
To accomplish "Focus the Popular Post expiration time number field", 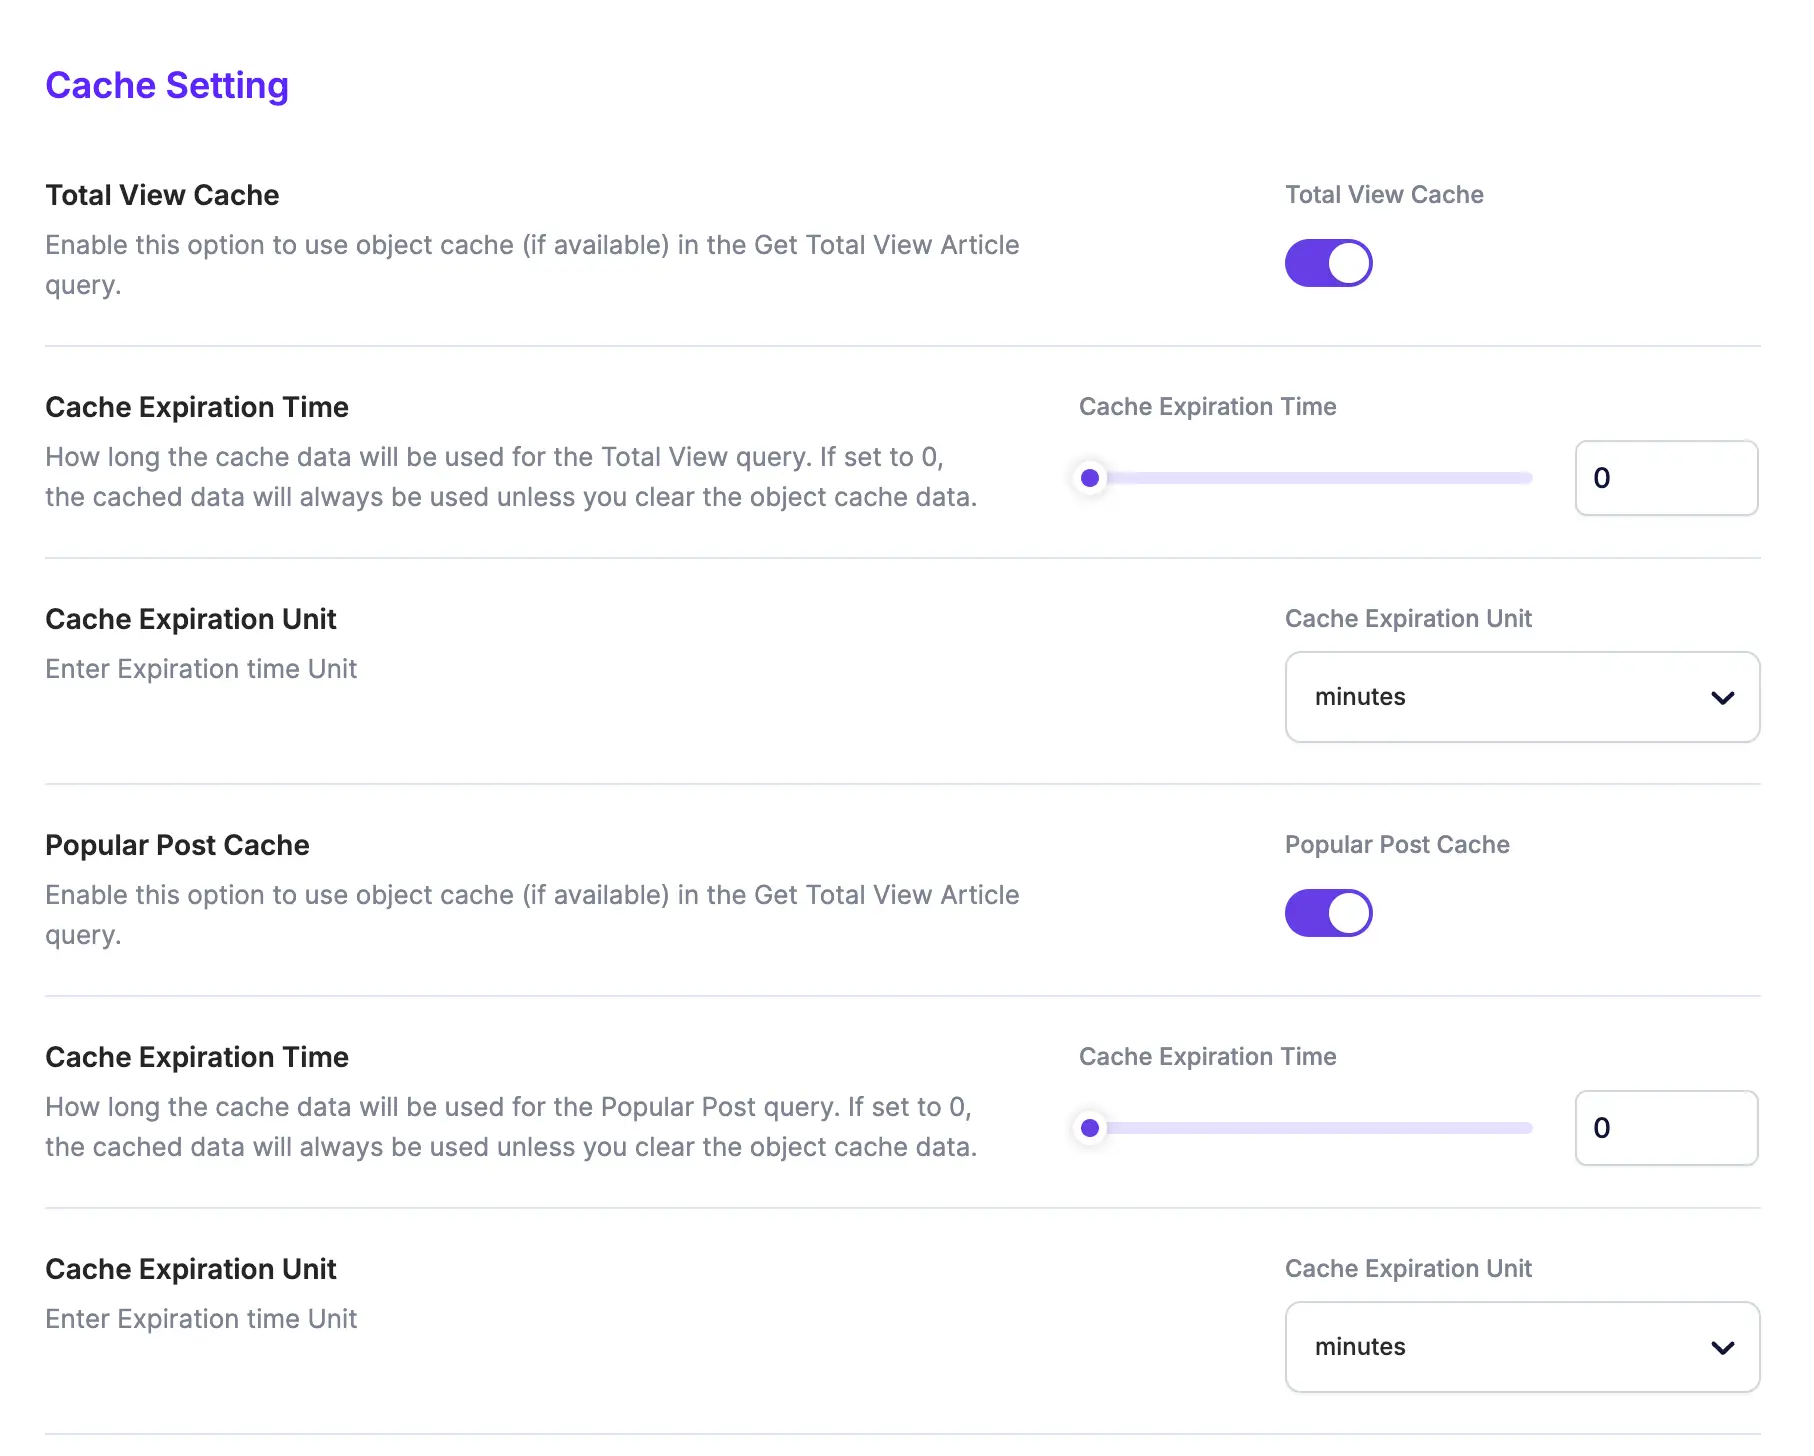I will click(1665, 1128).
